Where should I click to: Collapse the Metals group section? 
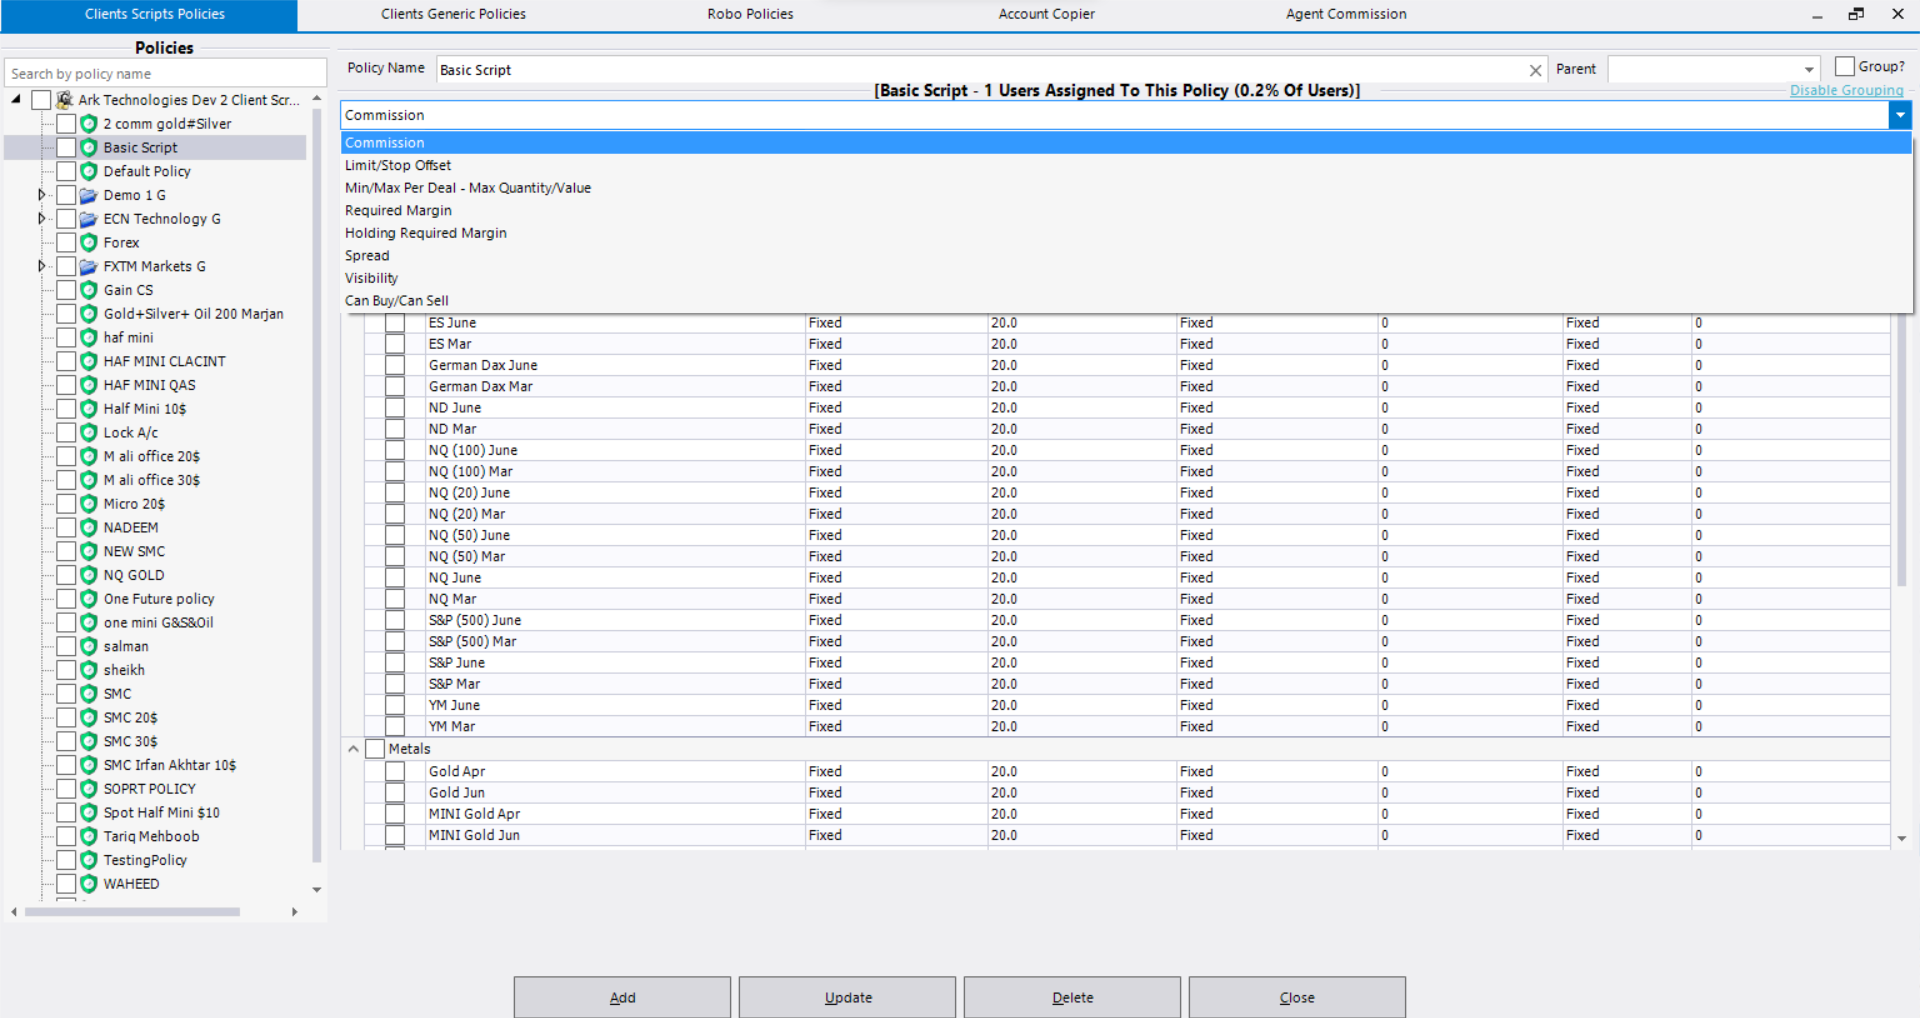coord(353,749)
